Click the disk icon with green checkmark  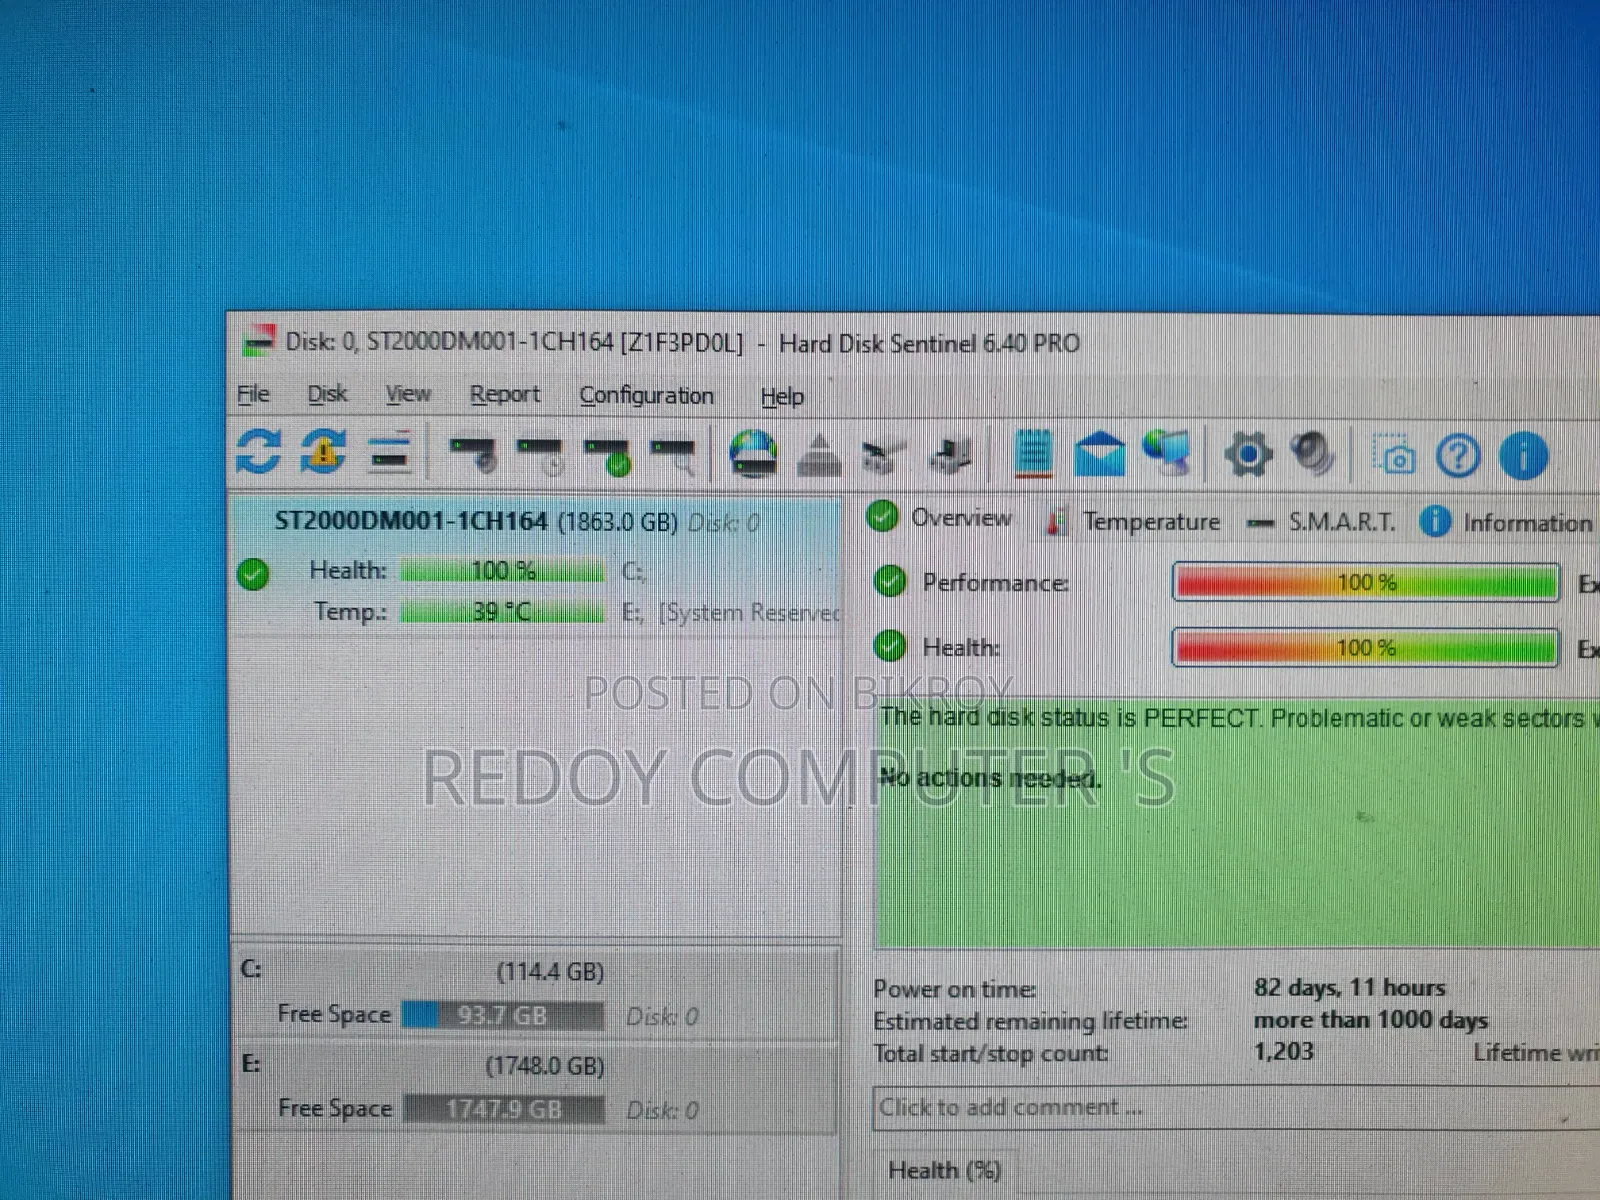click(607, 456)
